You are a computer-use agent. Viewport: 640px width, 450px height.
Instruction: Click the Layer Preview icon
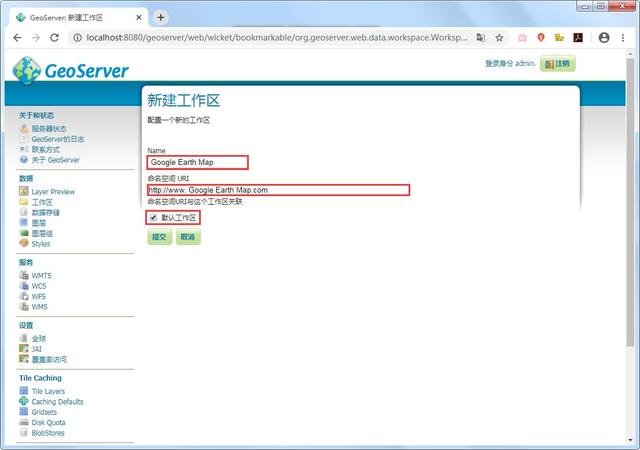coord(24,191)
